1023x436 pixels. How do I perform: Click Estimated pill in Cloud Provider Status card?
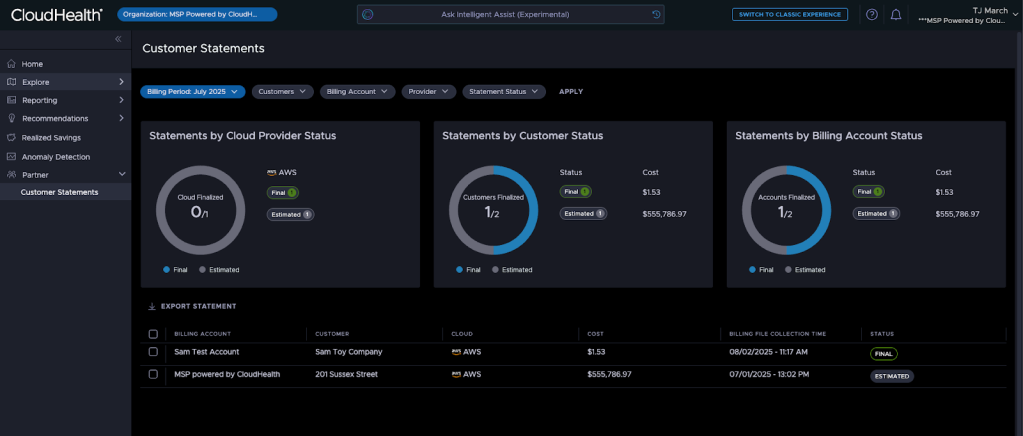click(290, 214)
